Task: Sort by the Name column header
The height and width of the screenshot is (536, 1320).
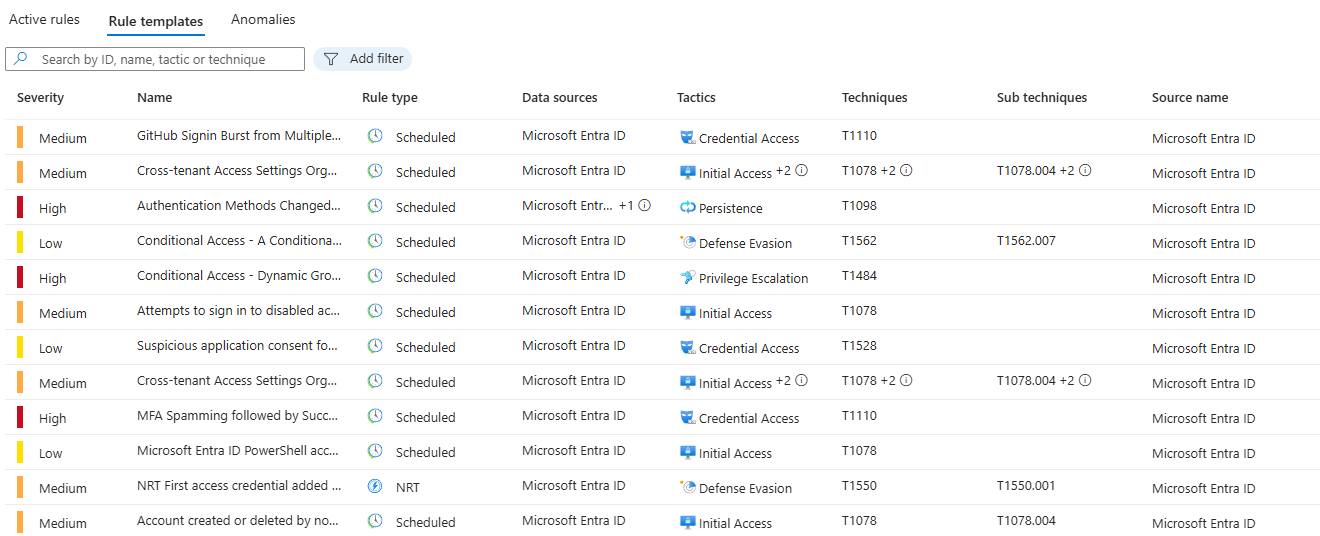Action: click(x=155, y=98)
